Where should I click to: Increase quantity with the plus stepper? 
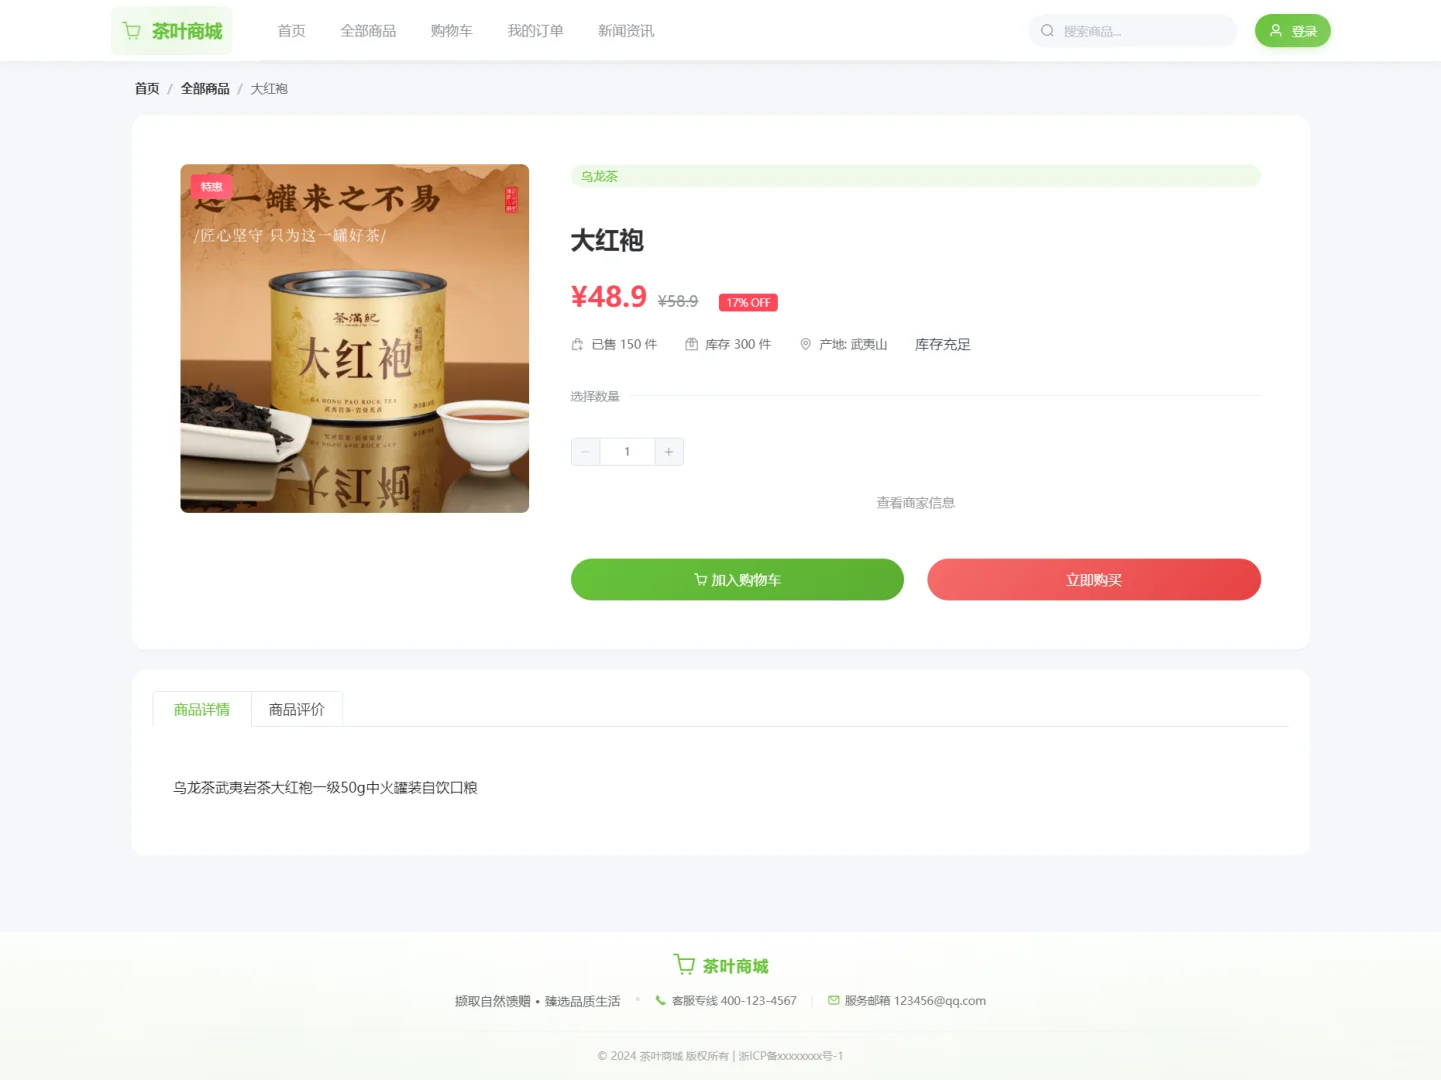(668, 451)
